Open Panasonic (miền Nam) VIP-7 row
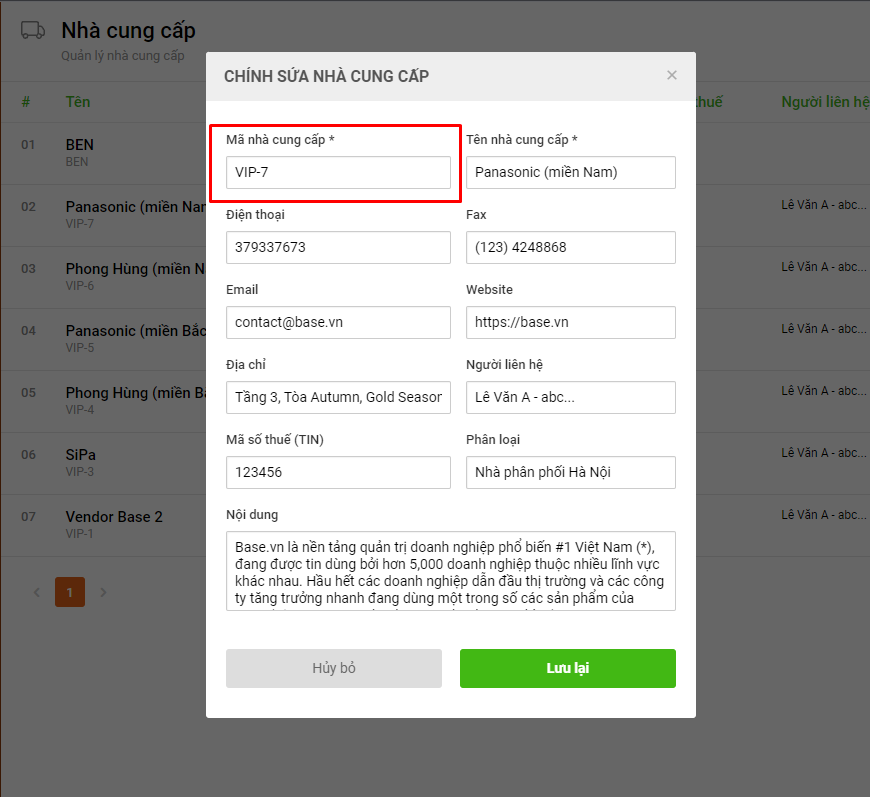Screen dimensions: 870x797 tap(103, 215)
